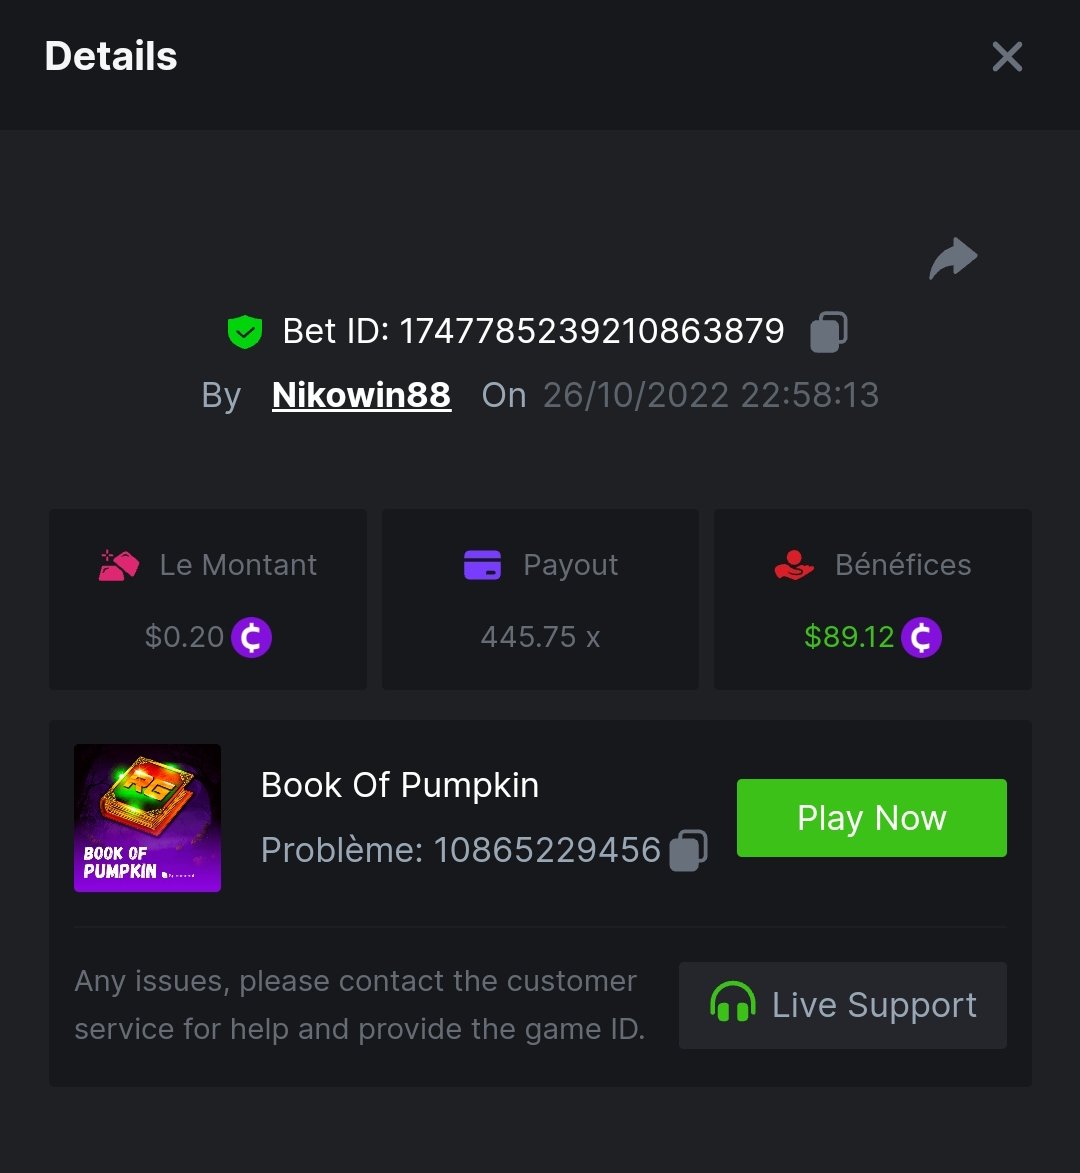Viewport: 1080px width, 1173px height.
Task: Click the green verified shield icon
Action: tap(245, 332)
